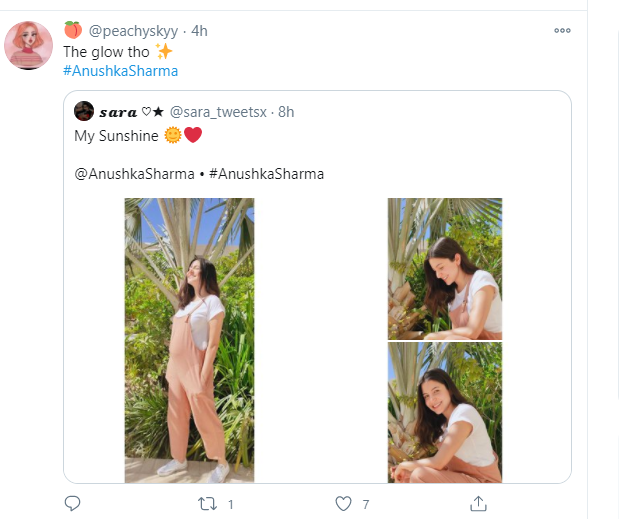This screenshot has width=619, height=519.
Task: Open the three-dot more options menu
Action: [x=562, y=30]
